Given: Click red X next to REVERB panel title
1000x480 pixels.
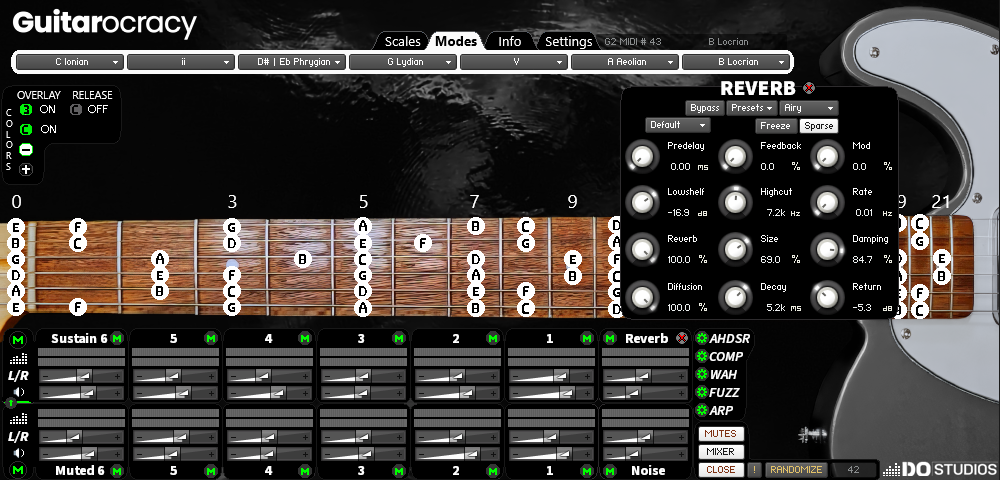Looking at the screenshot, I should pyautogui.click(x=809, y=89).
